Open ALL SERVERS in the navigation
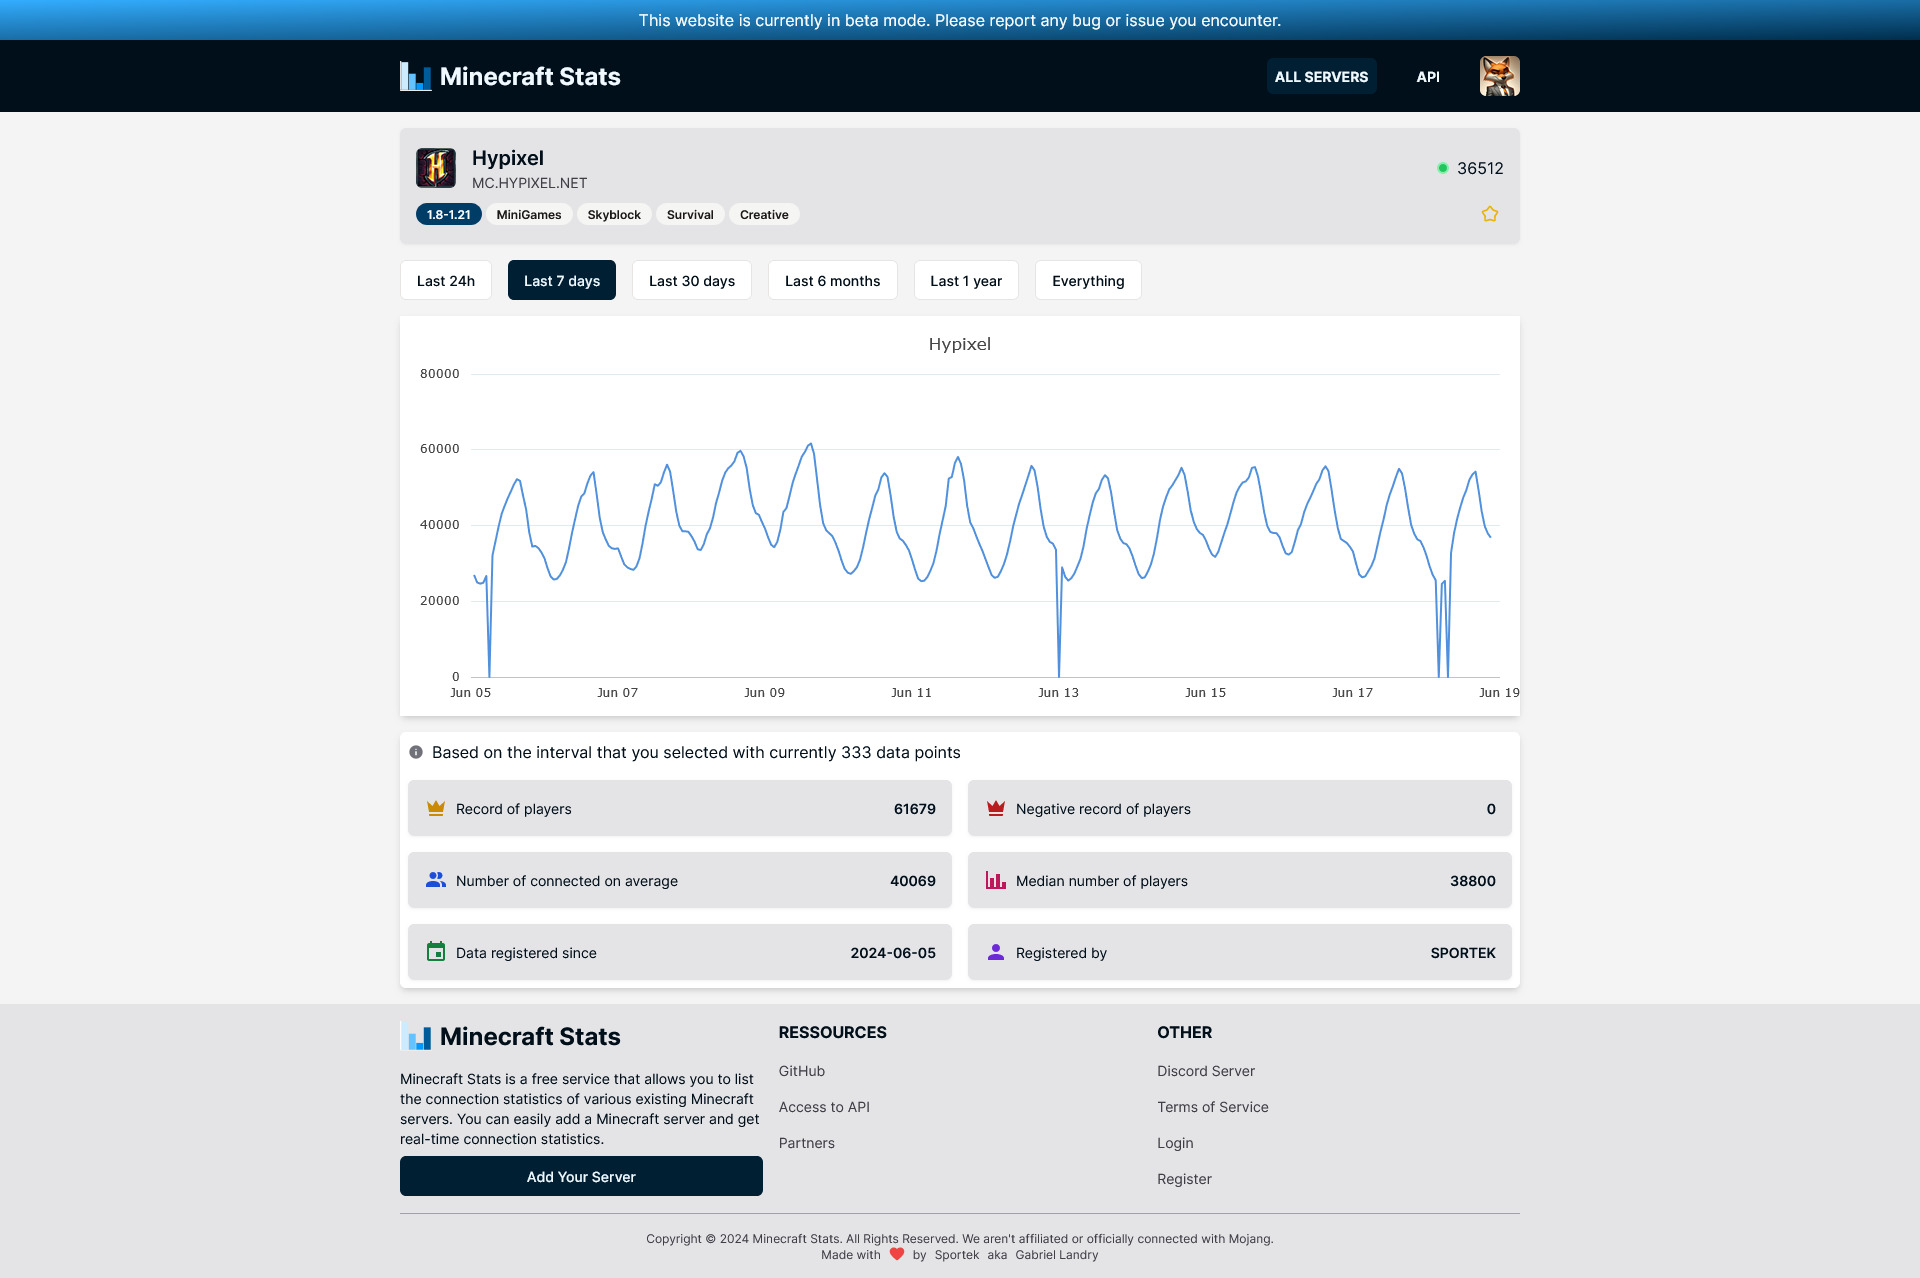Screen dimensions: 1920x1278 1321,76
